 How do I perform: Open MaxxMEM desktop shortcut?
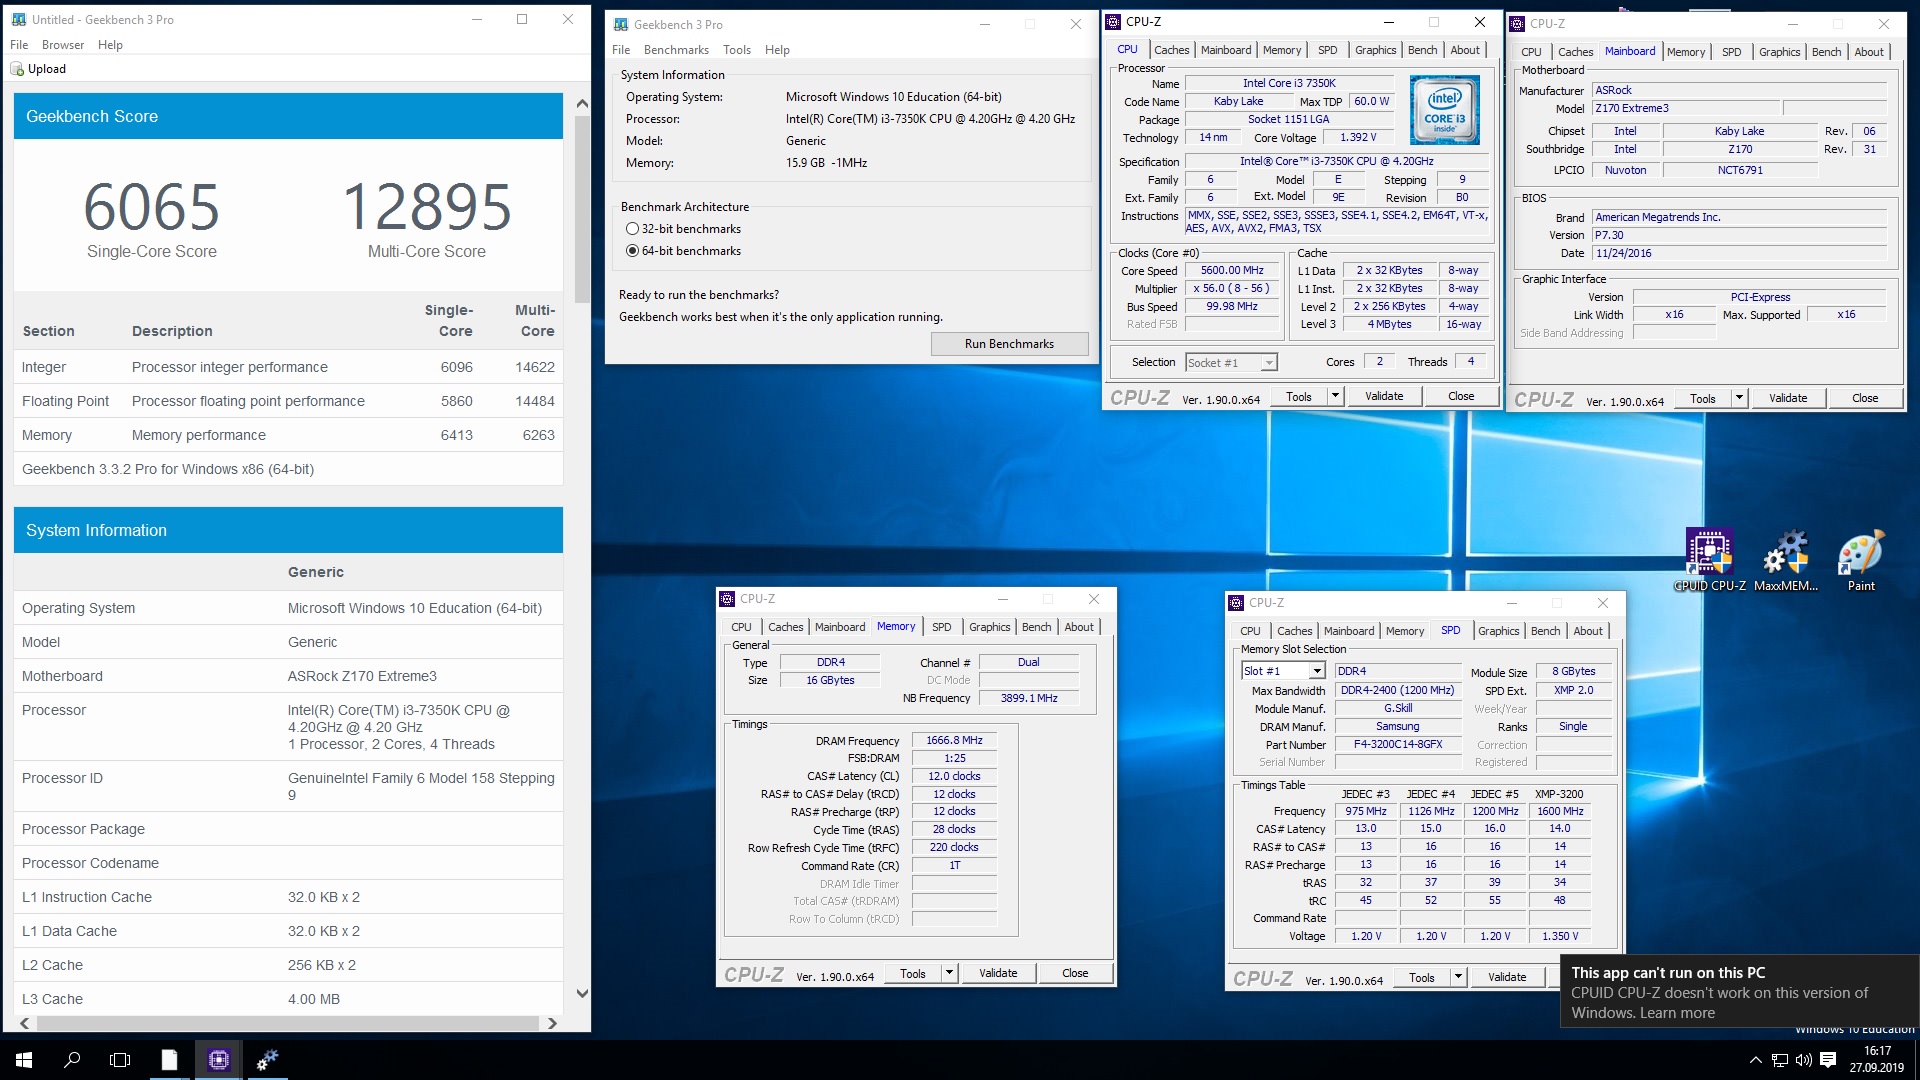(1786, 560)
